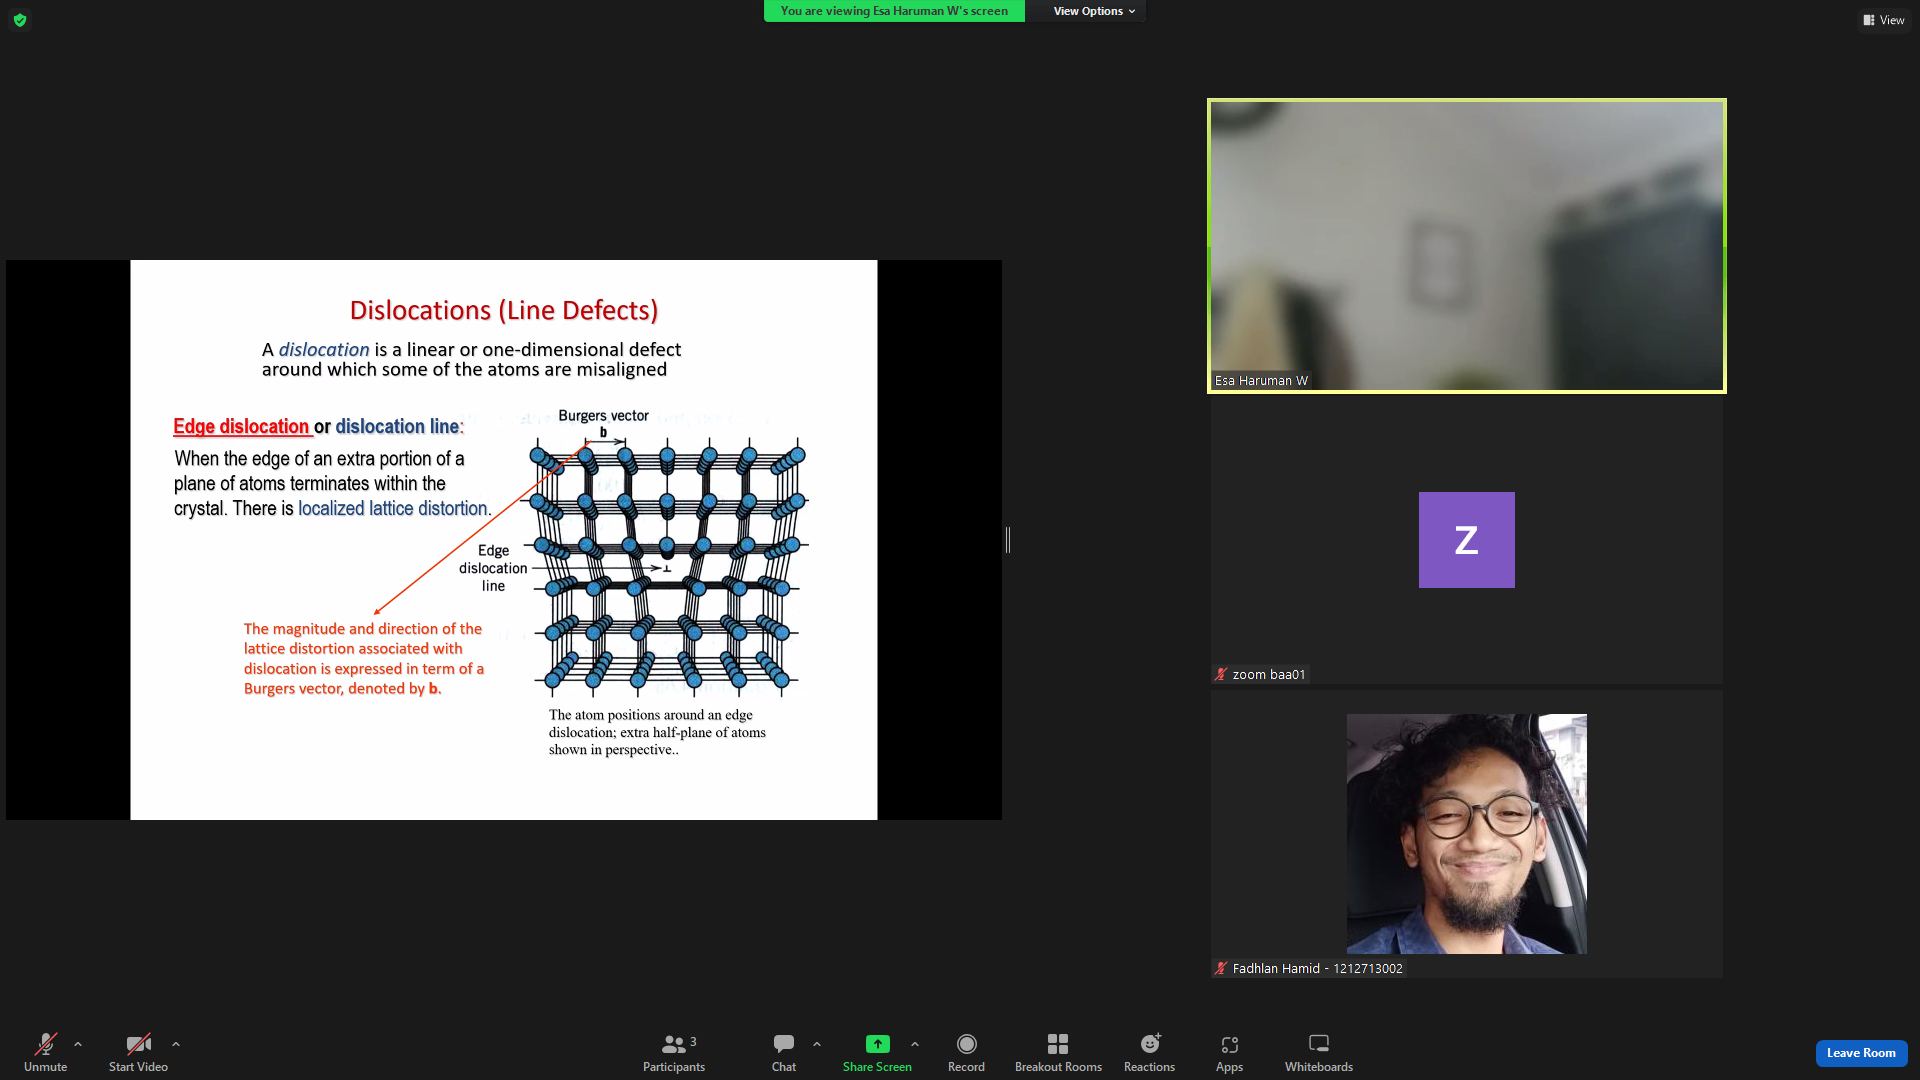Click the muted mic icon beside zoom baa01

point(1221,674)
